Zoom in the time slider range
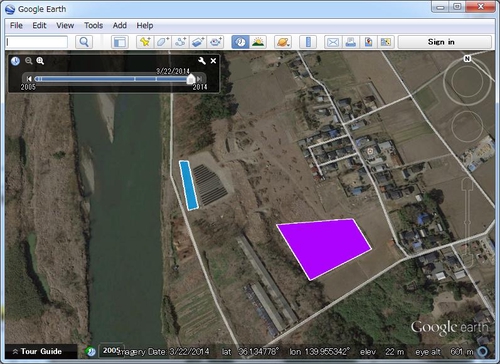The image size is (500, 364). (40, 61)
